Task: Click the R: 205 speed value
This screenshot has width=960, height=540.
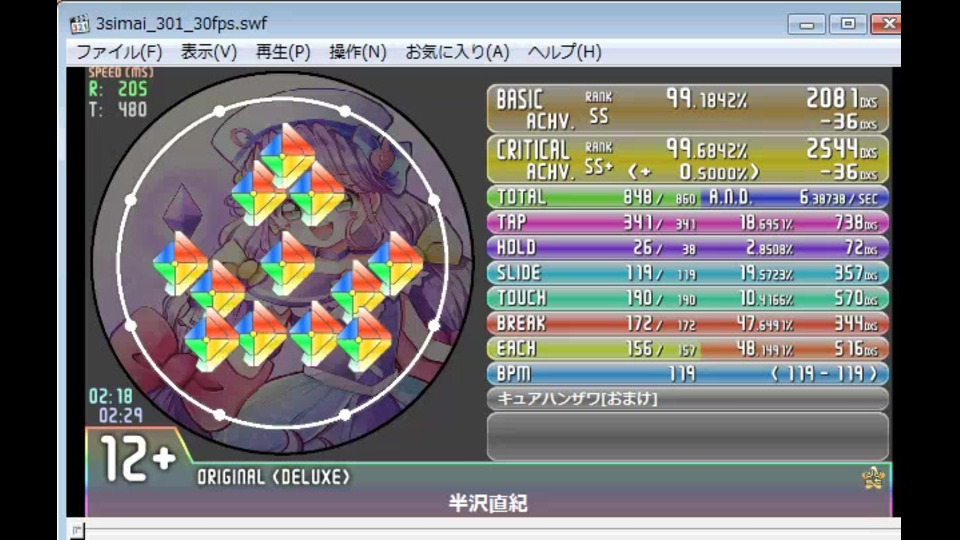Action: click(x=118, y=89)
